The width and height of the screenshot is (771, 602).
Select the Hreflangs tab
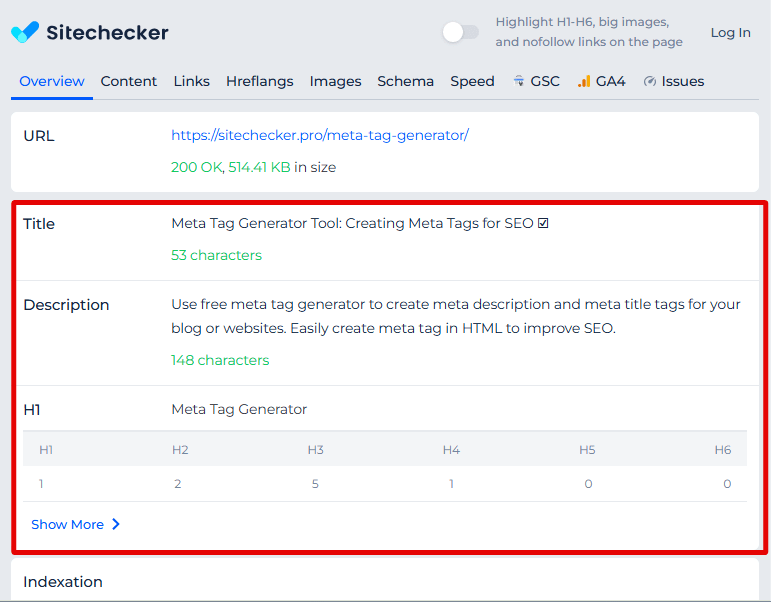coord(260,81)
